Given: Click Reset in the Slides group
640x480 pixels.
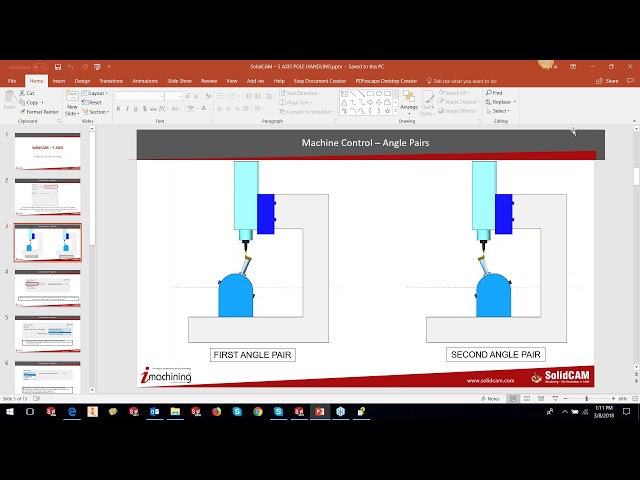Looking at the screenshot, I should tap(92, 102).
